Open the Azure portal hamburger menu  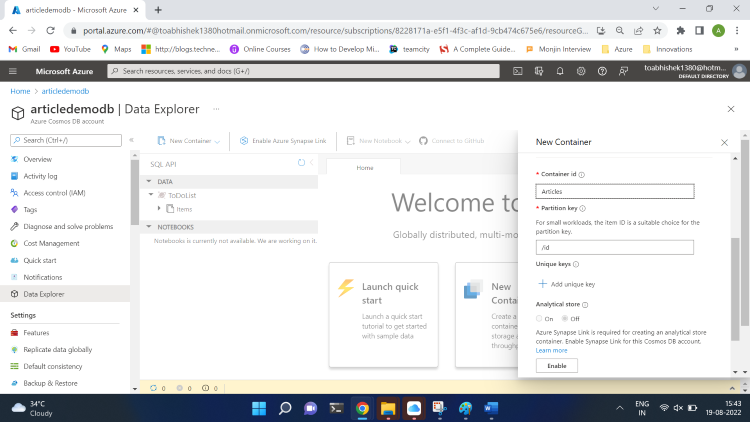point(13,71)
